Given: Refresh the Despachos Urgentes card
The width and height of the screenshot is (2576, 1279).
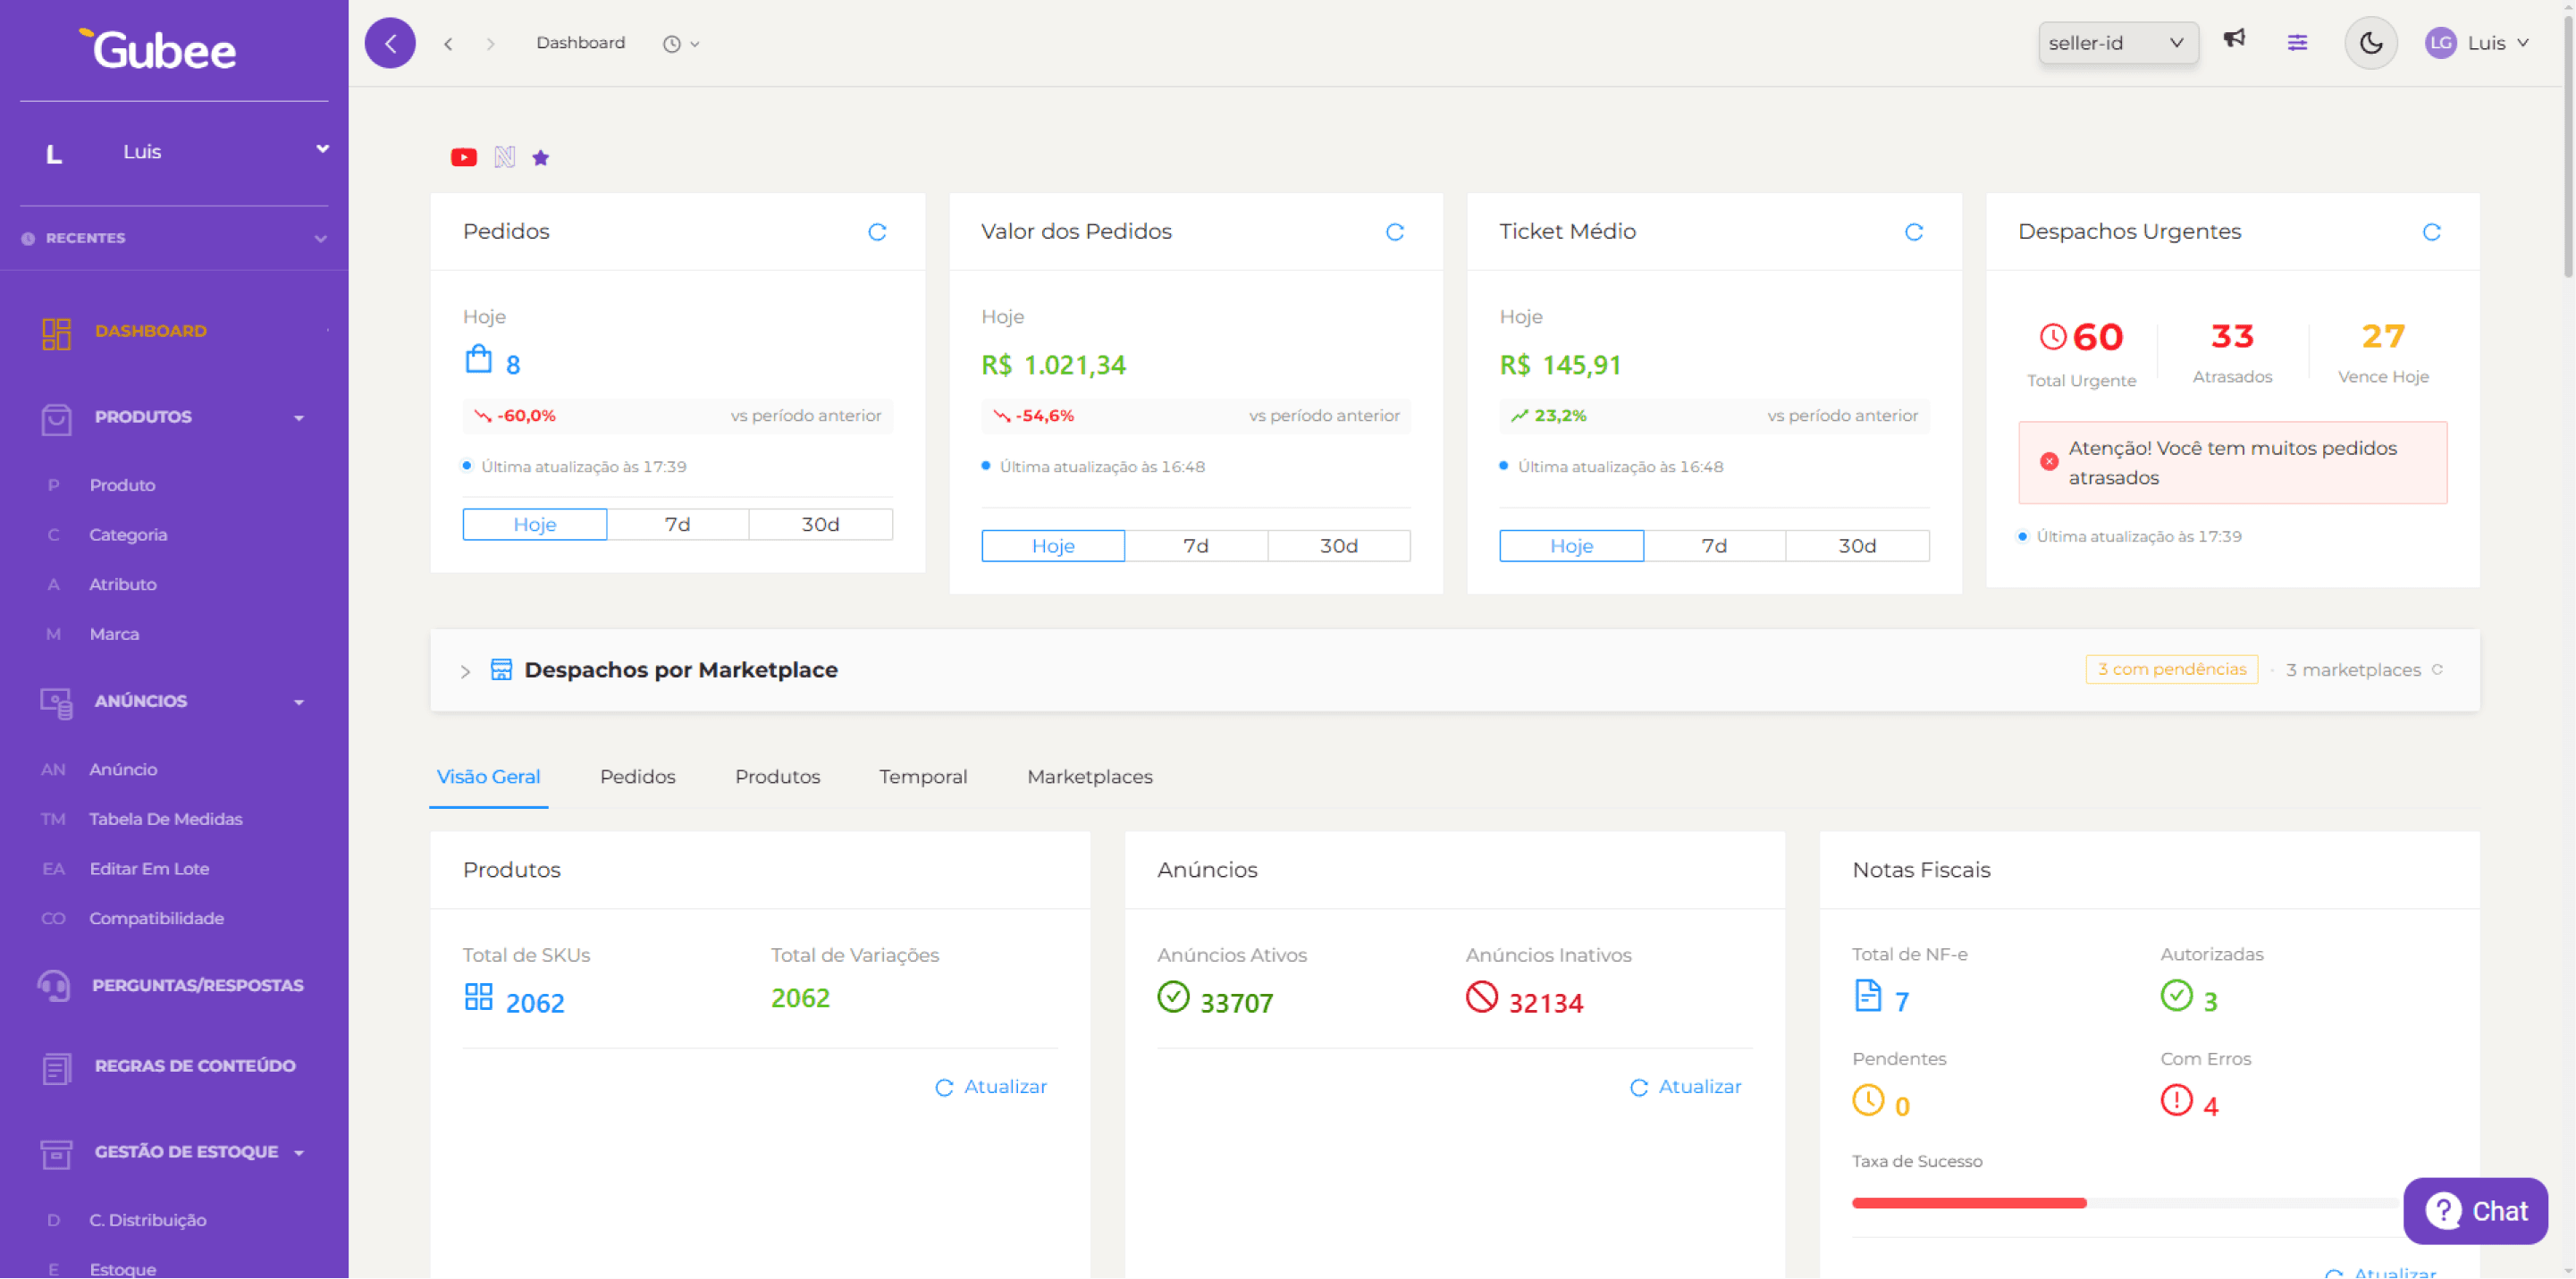Looking at the screenshot, I should click(2431, 232).
